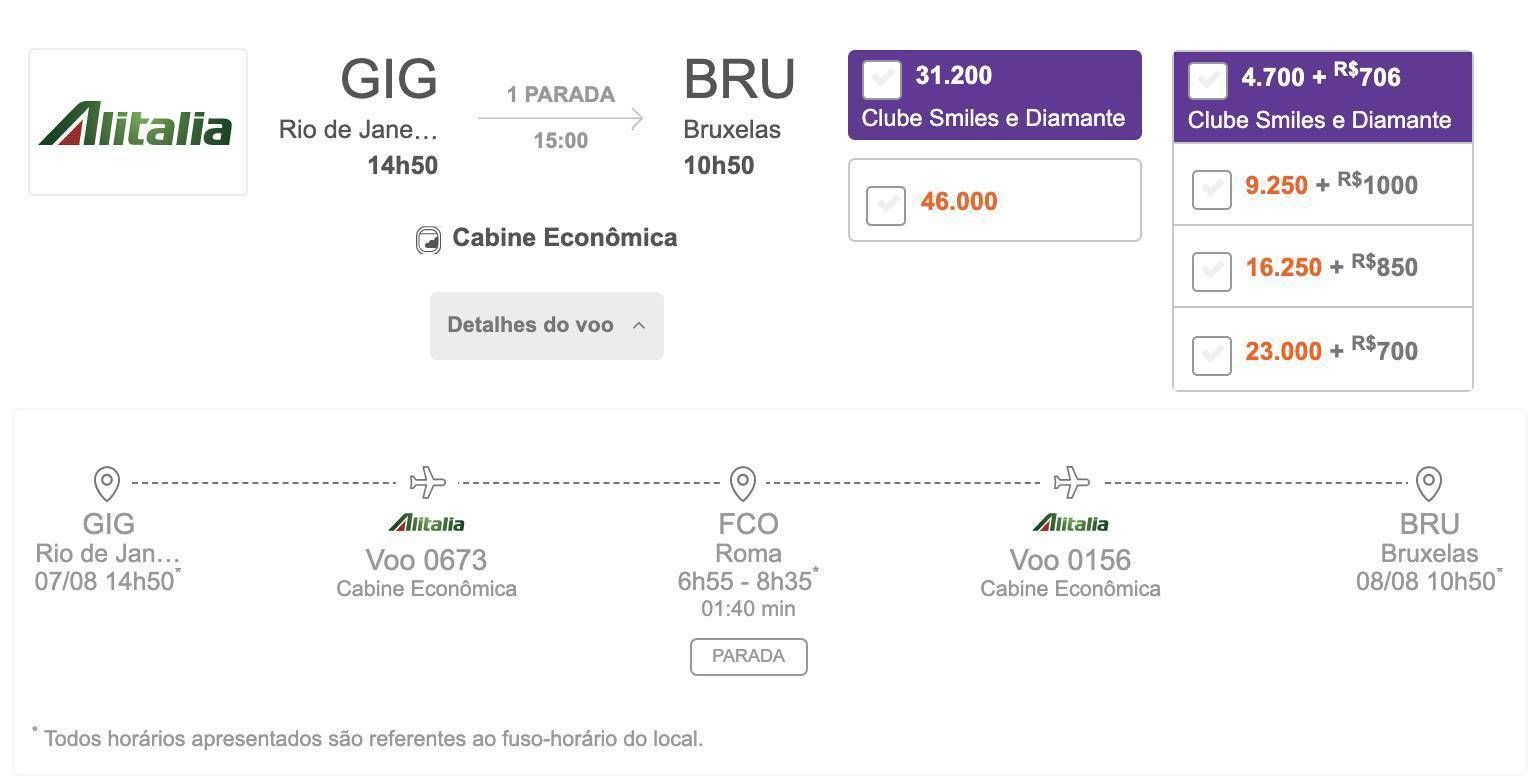Click the Alitalia logo above Voo 0673
Viewport: 1534px width, 782px height.
[x=427, y=523]
